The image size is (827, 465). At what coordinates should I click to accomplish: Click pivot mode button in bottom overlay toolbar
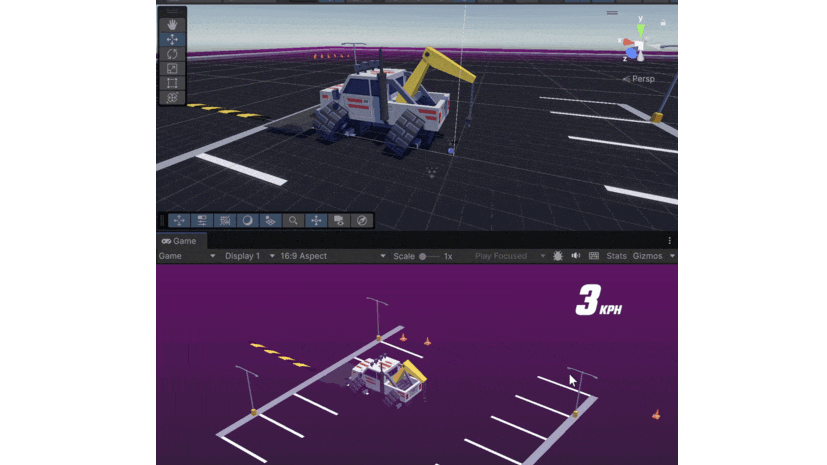coord(179,220)
